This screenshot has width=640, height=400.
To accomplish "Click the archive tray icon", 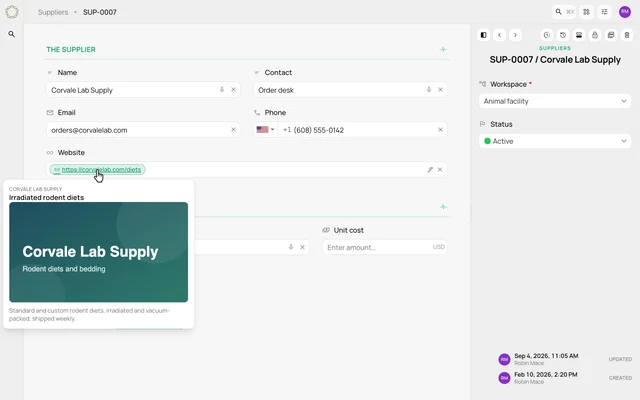I will pyautogui.click(x=579, y=35).
